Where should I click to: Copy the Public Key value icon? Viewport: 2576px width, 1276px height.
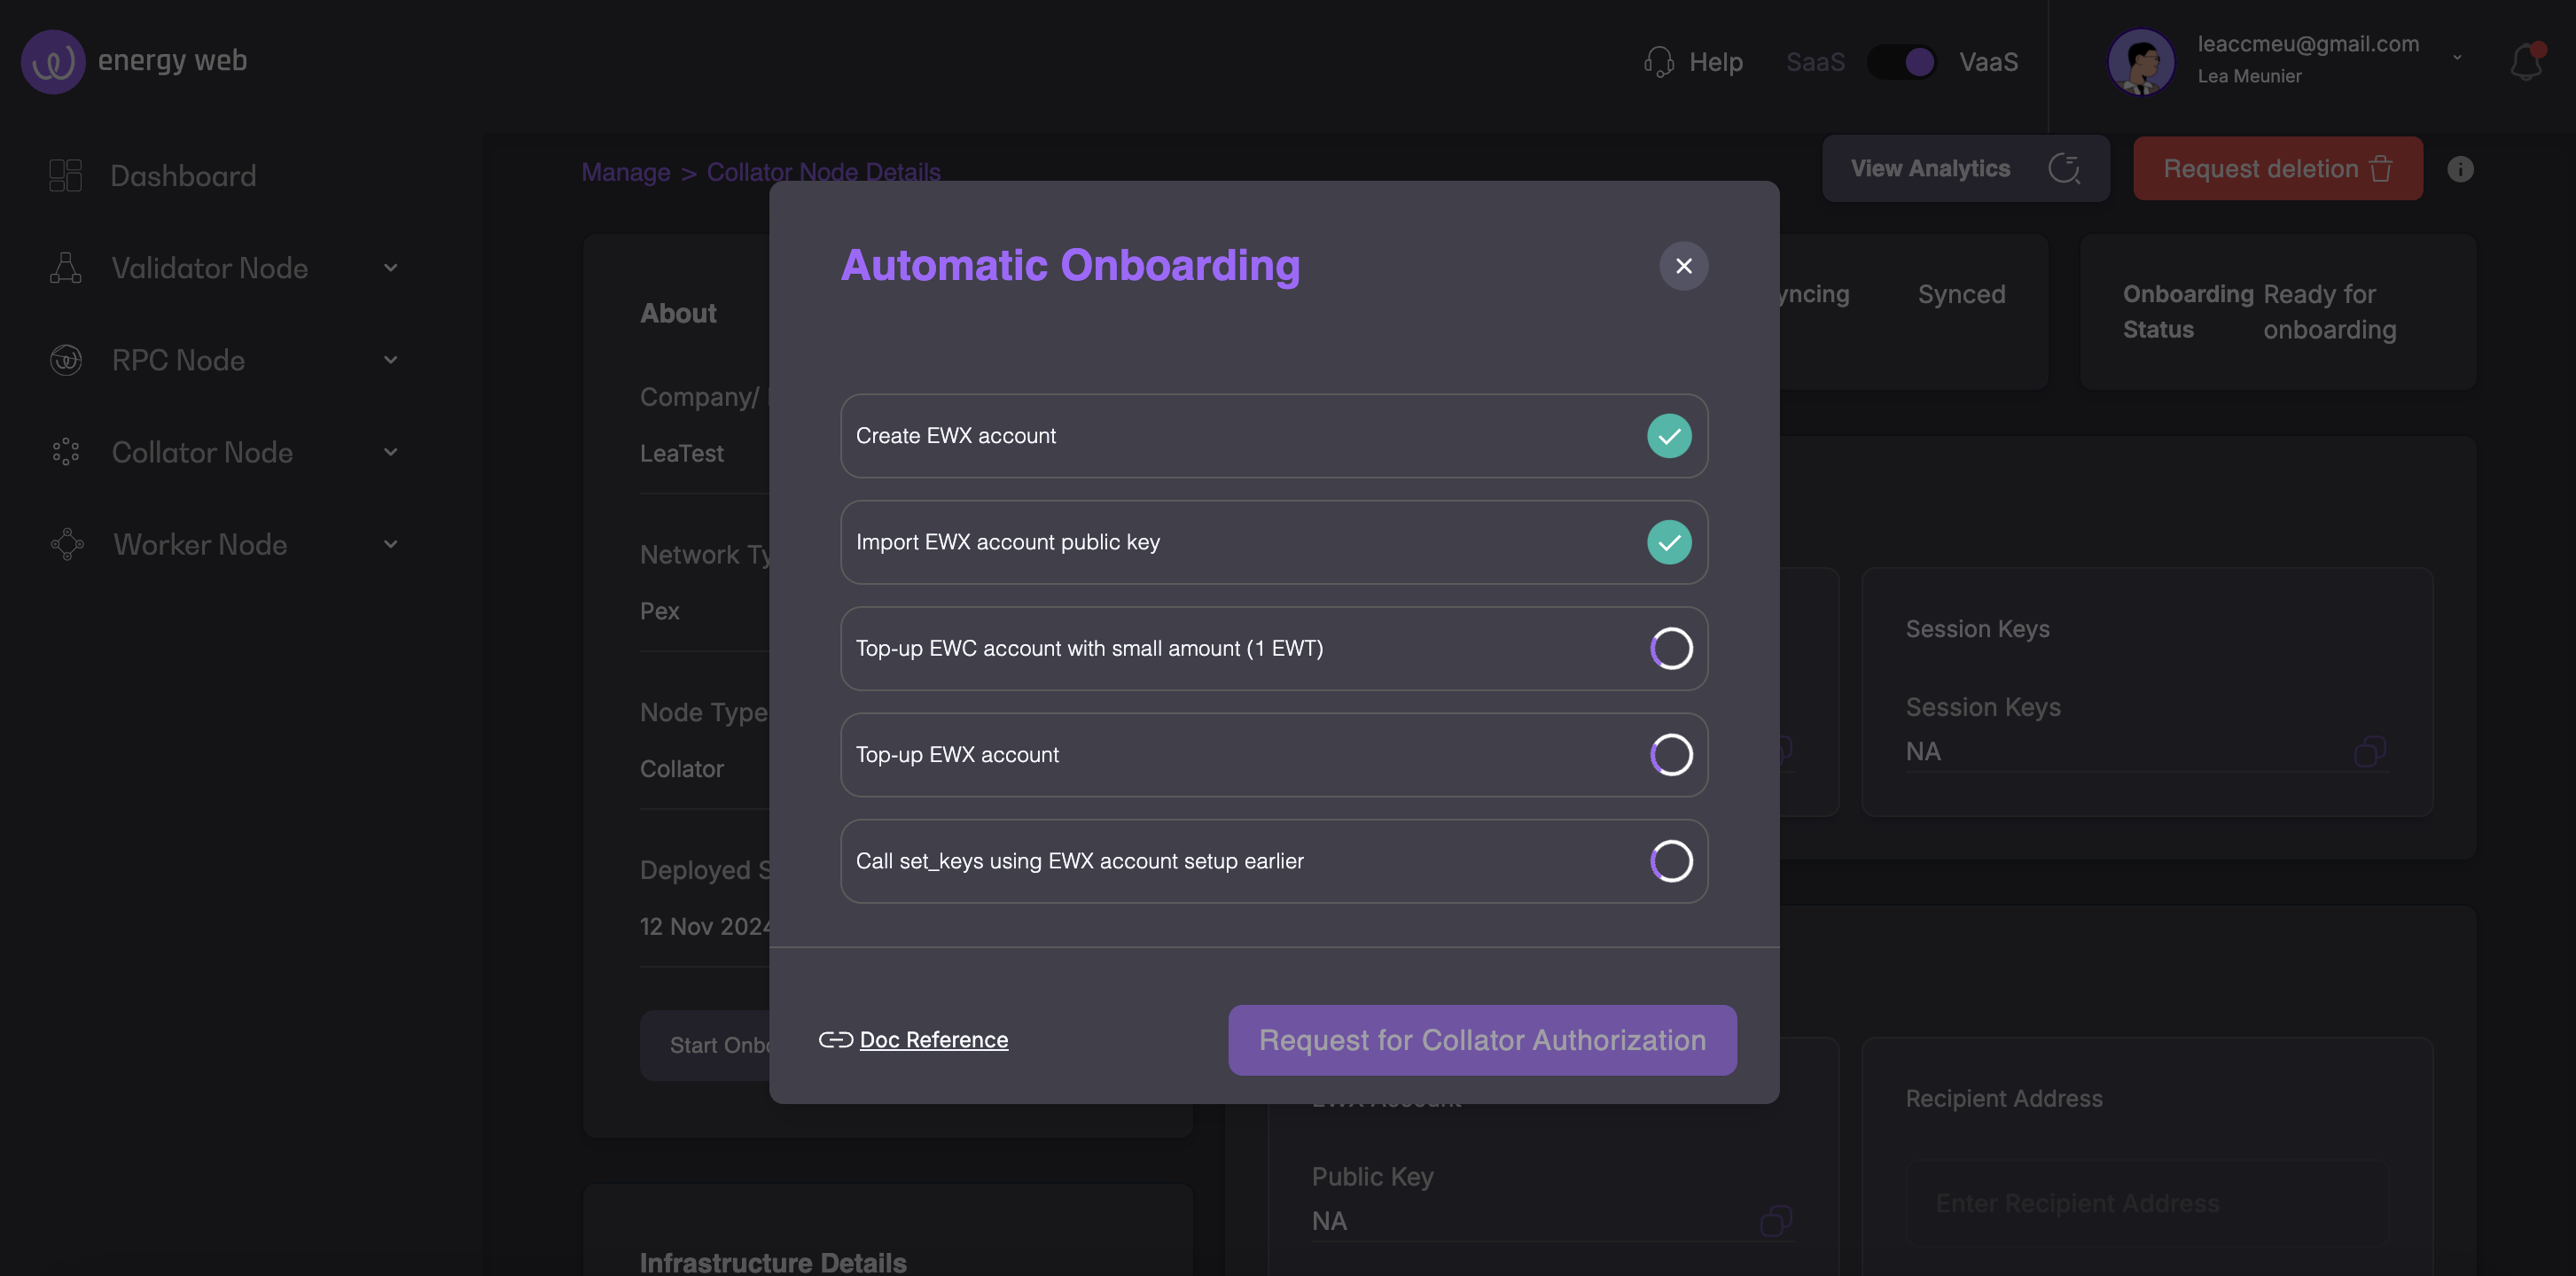pyautogui.click(x=1776, y=1220)
